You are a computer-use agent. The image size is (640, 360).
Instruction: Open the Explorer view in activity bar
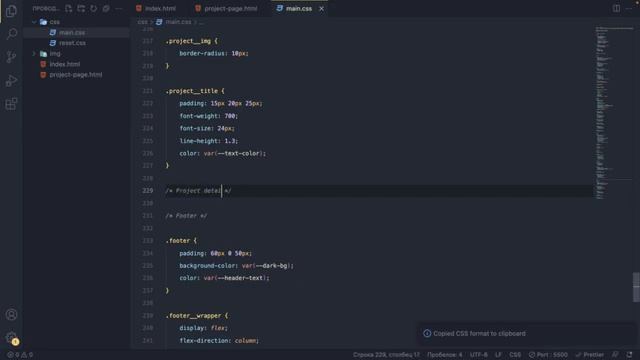coord(11,11)
